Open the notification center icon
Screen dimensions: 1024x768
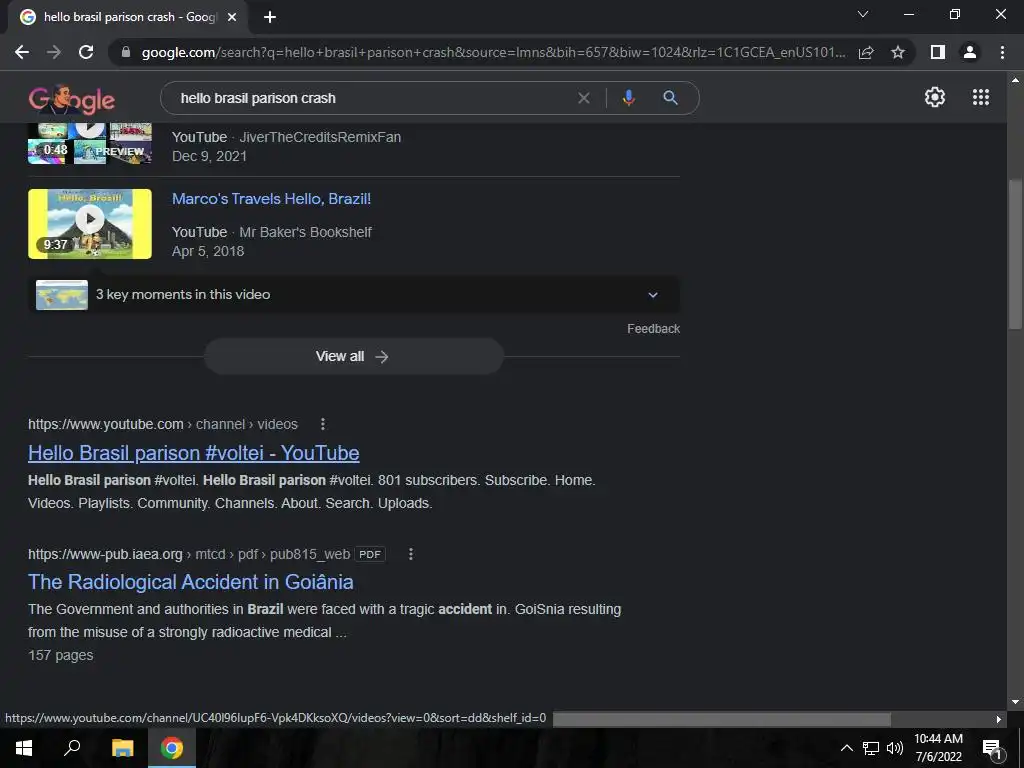tap(991, 748)
